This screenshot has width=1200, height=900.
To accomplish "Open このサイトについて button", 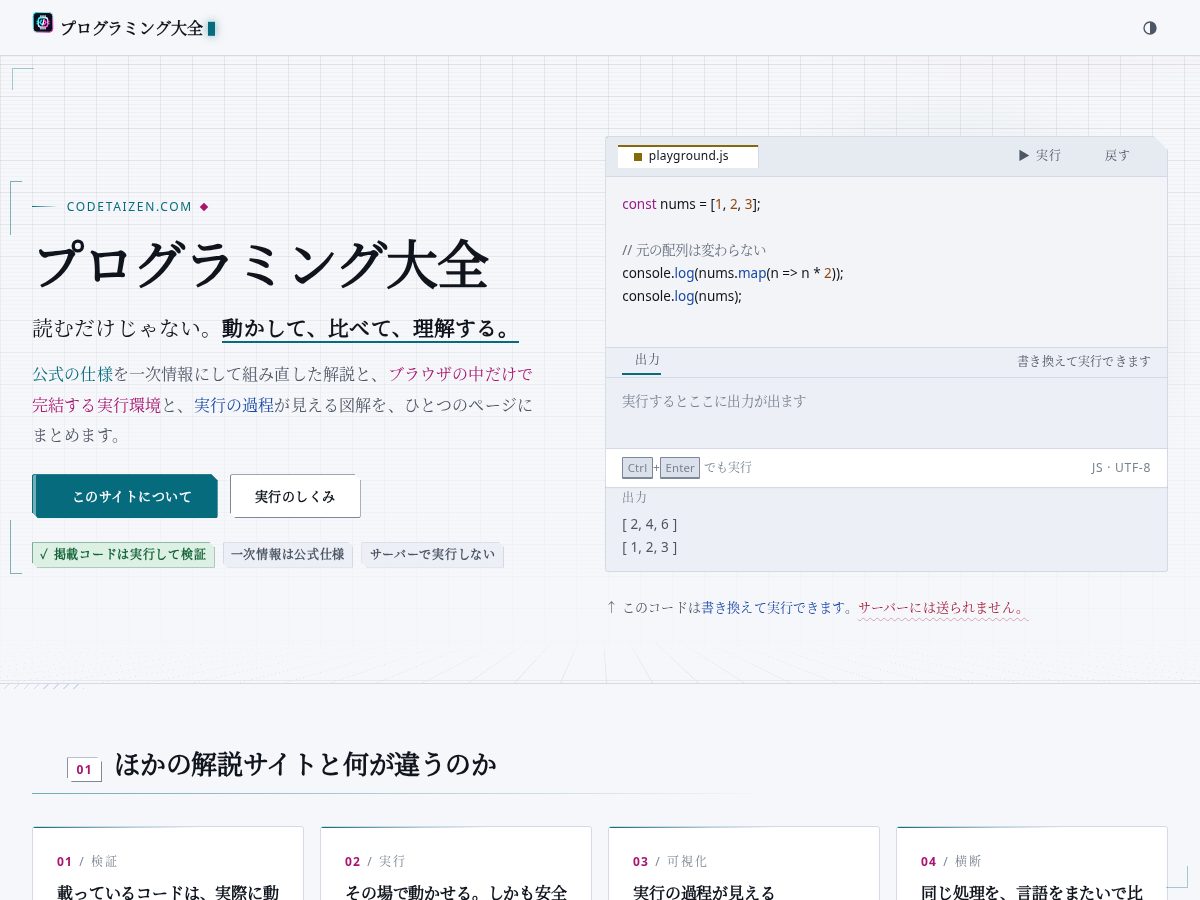I will click(x=125, y=496).
